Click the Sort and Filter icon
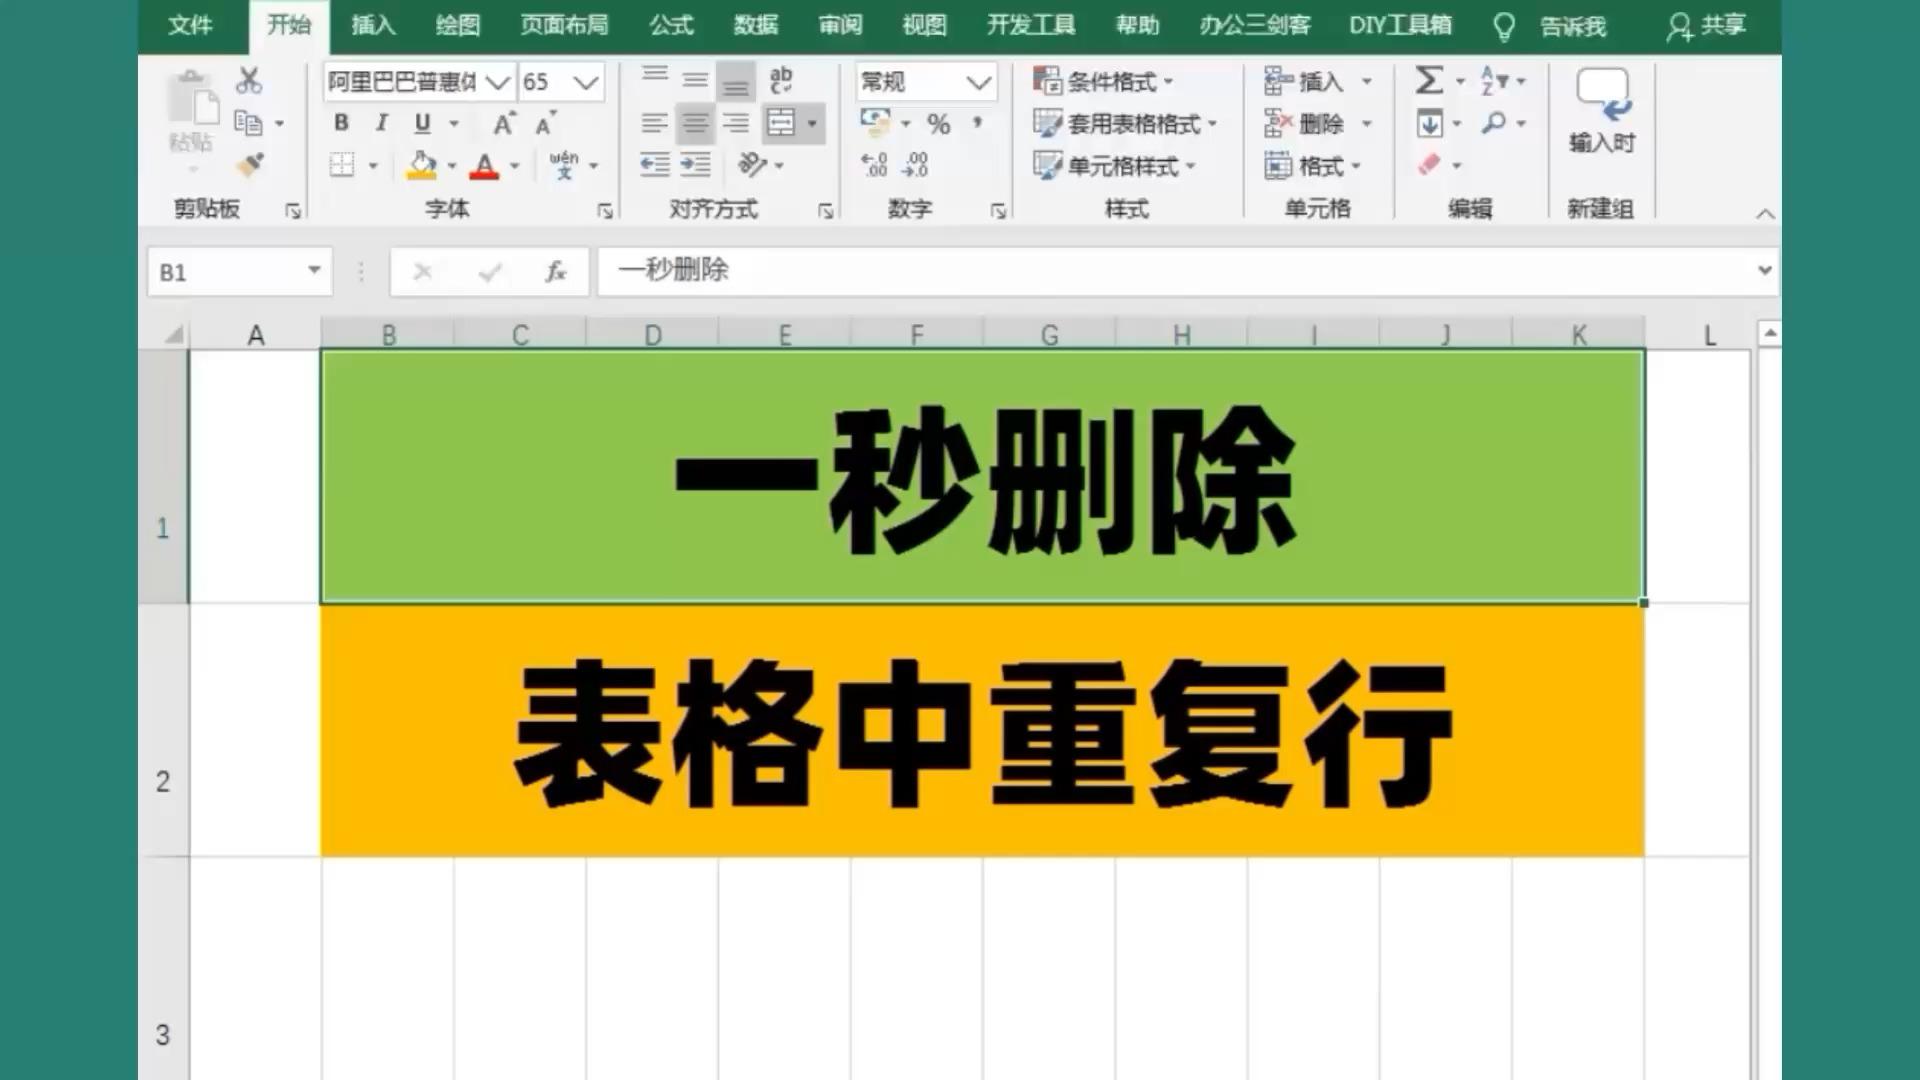 pos(1495,80)
